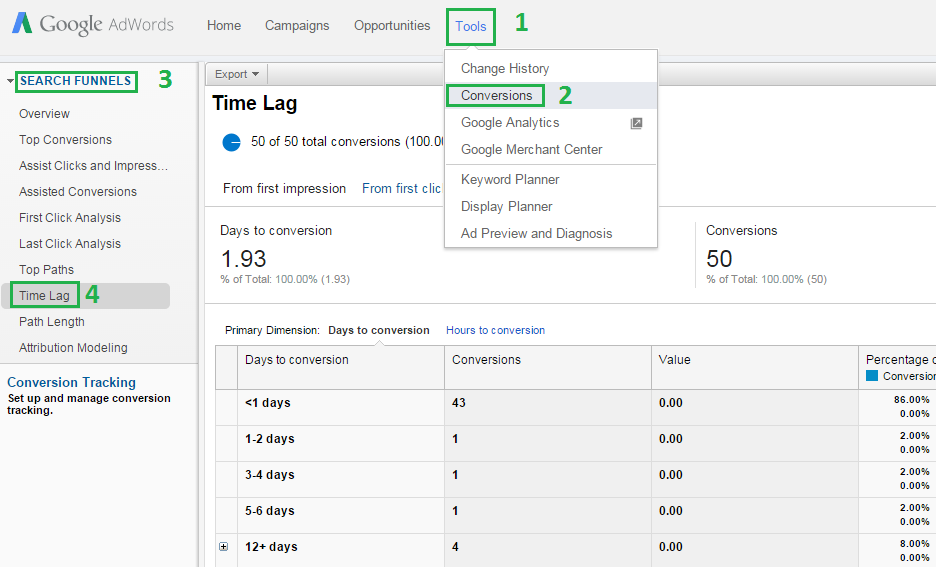Click the Conversions total of 50
This screenshot has height=567, width=936.
pyautogui.click(x=719, y=259)
